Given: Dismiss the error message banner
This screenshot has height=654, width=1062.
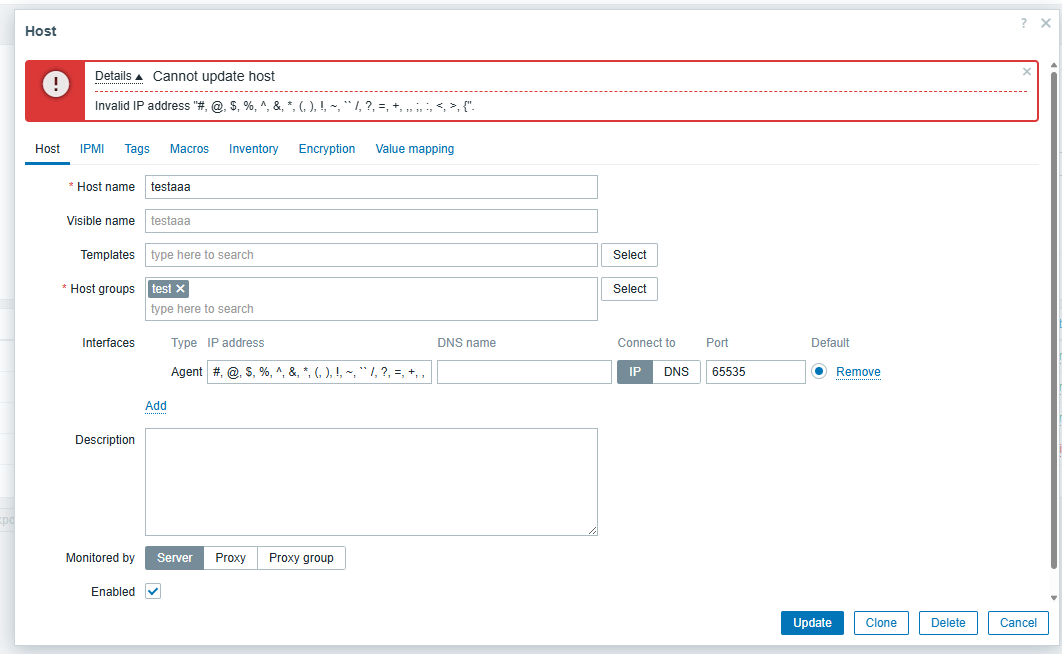Looking at the screenshot, I should (1026, 72).
